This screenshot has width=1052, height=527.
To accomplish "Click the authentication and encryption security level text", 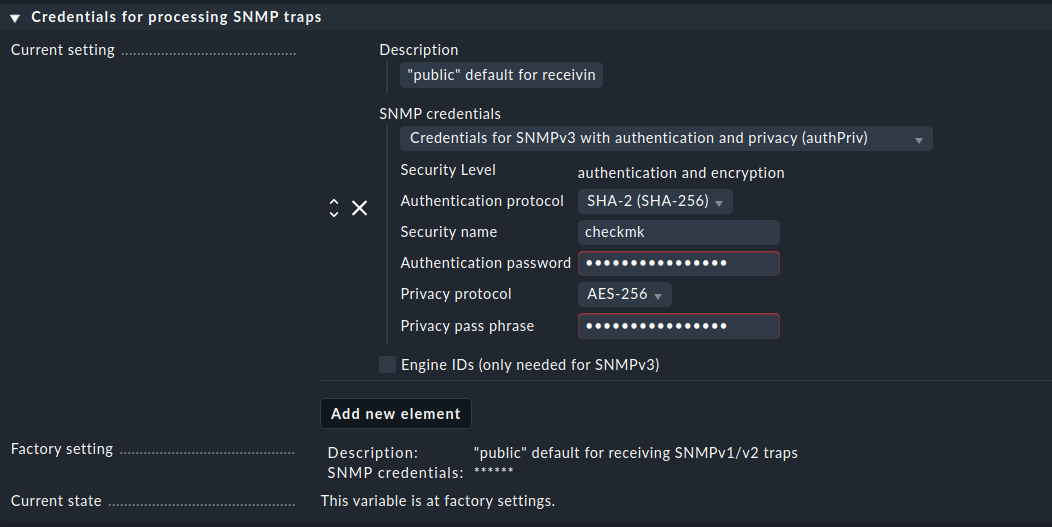I will click(681, 173).
